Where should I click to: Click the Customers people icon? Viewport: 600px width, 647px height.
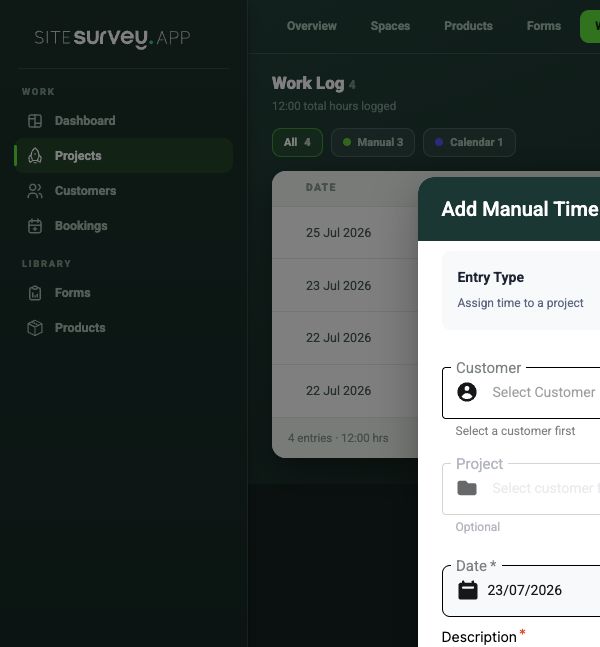(x=35, y=191)
